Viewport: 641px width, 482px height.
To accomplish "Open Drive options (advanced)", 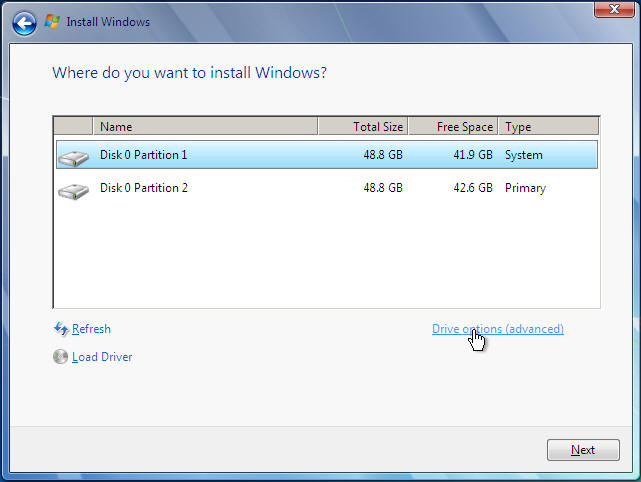I will pos(497,329).
